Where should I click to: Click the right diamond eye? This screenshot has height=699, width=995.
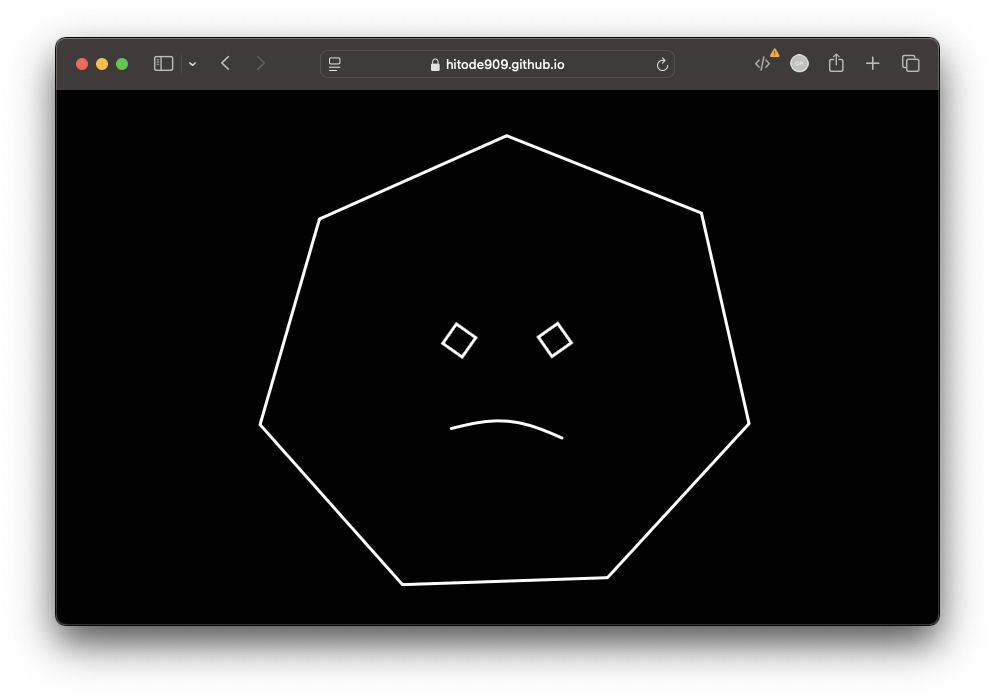[x=555, y=340]
